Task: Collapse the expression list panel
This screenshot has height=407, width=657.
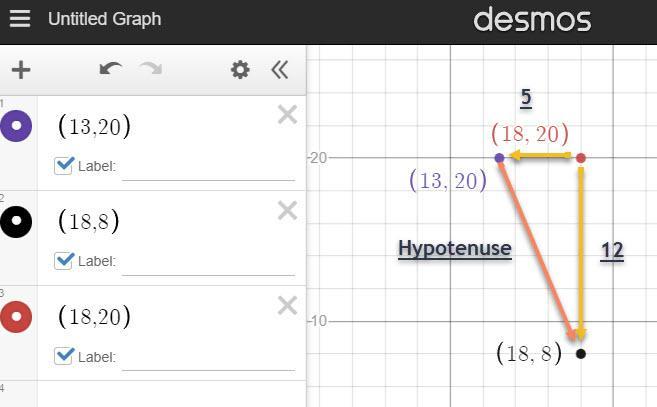Action: [x=279, y=70]
